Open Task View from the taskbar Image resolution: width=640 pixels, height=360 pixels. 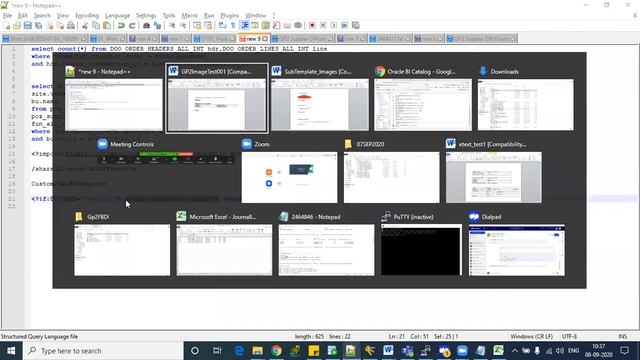217,351
